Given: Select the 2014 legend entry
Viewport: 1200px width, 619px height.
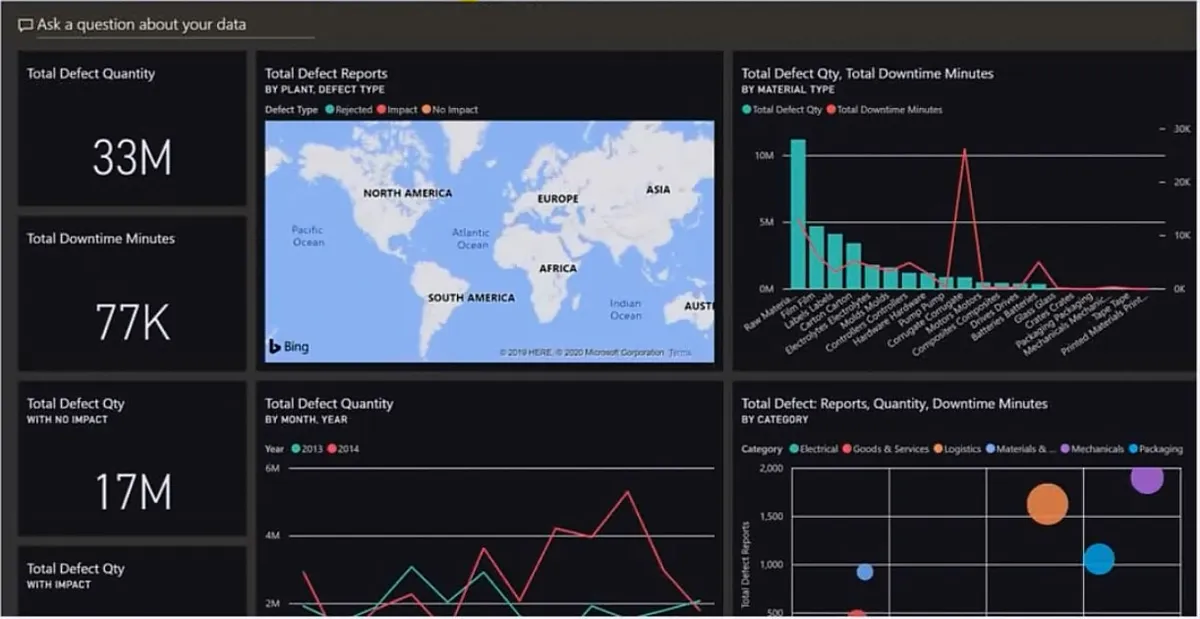Looking at the screenshot, I should pyautogui.click(x=344, y=449).
